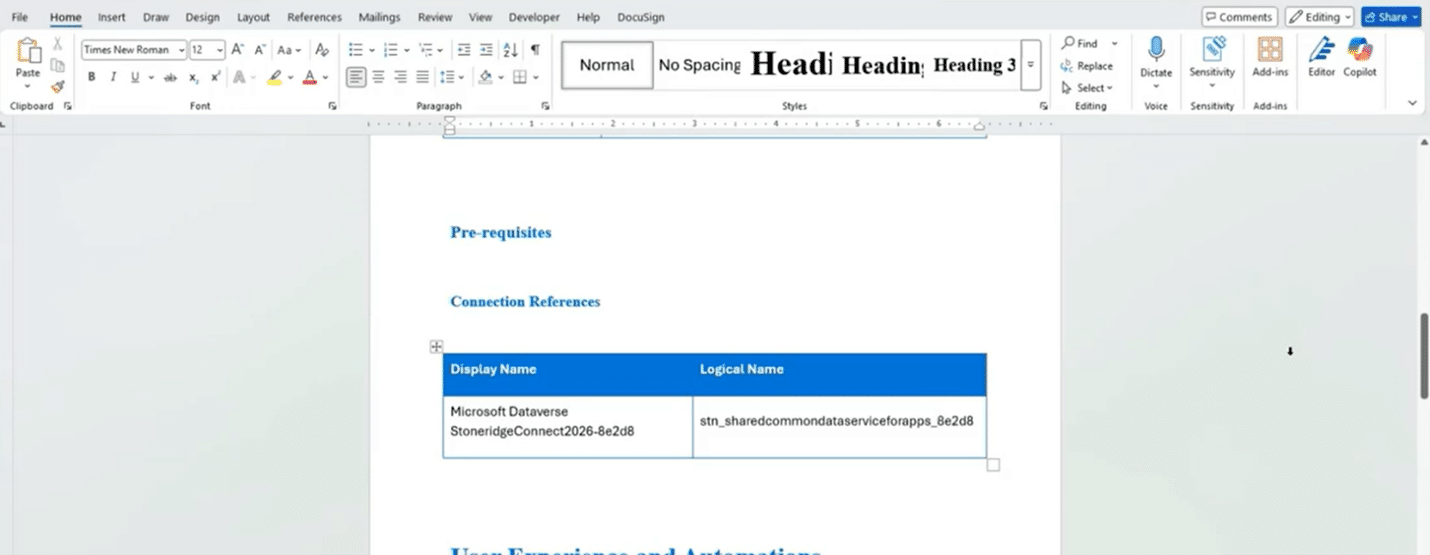Click the Paste clipboard icon
Screen dimensions: 1430x555
tap(28, 52)
